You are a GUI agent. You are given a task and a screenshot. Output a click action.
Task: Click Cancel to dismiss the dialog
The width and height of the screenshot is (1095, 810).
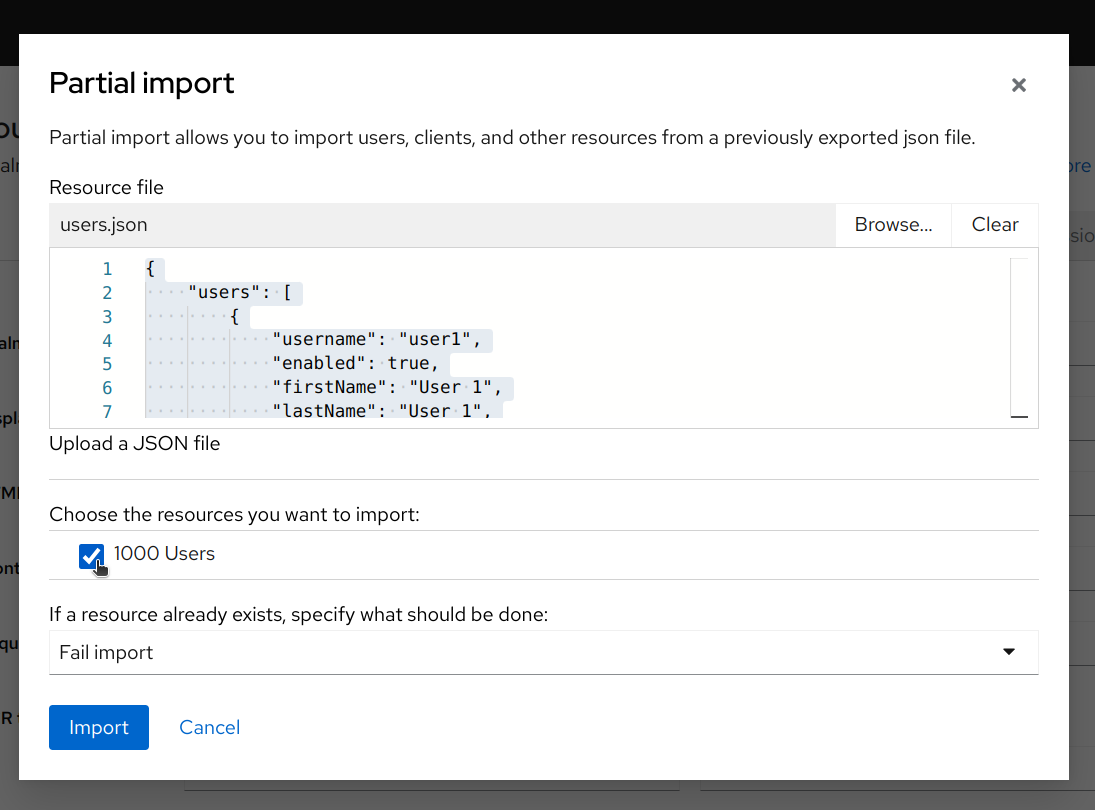[x=209, y=727]
